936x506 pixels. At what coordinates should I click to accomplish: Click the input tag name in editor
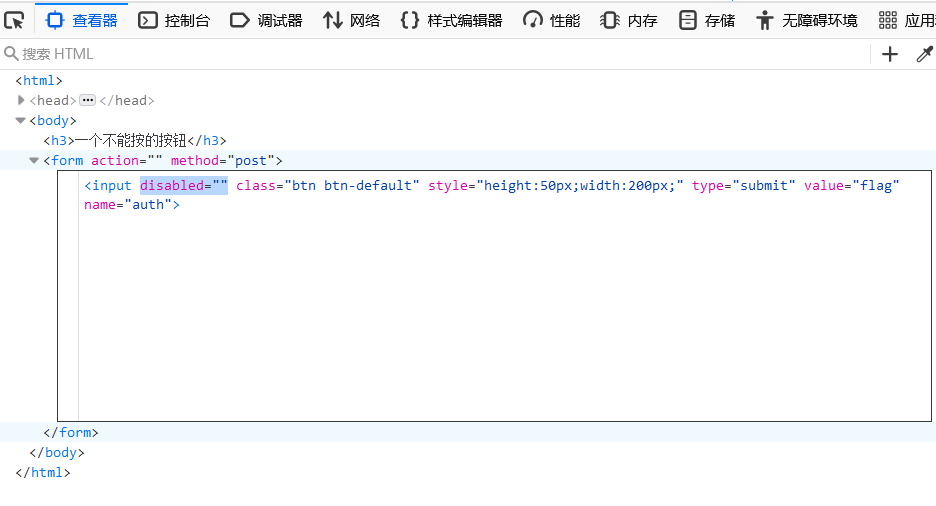(112, 186)
